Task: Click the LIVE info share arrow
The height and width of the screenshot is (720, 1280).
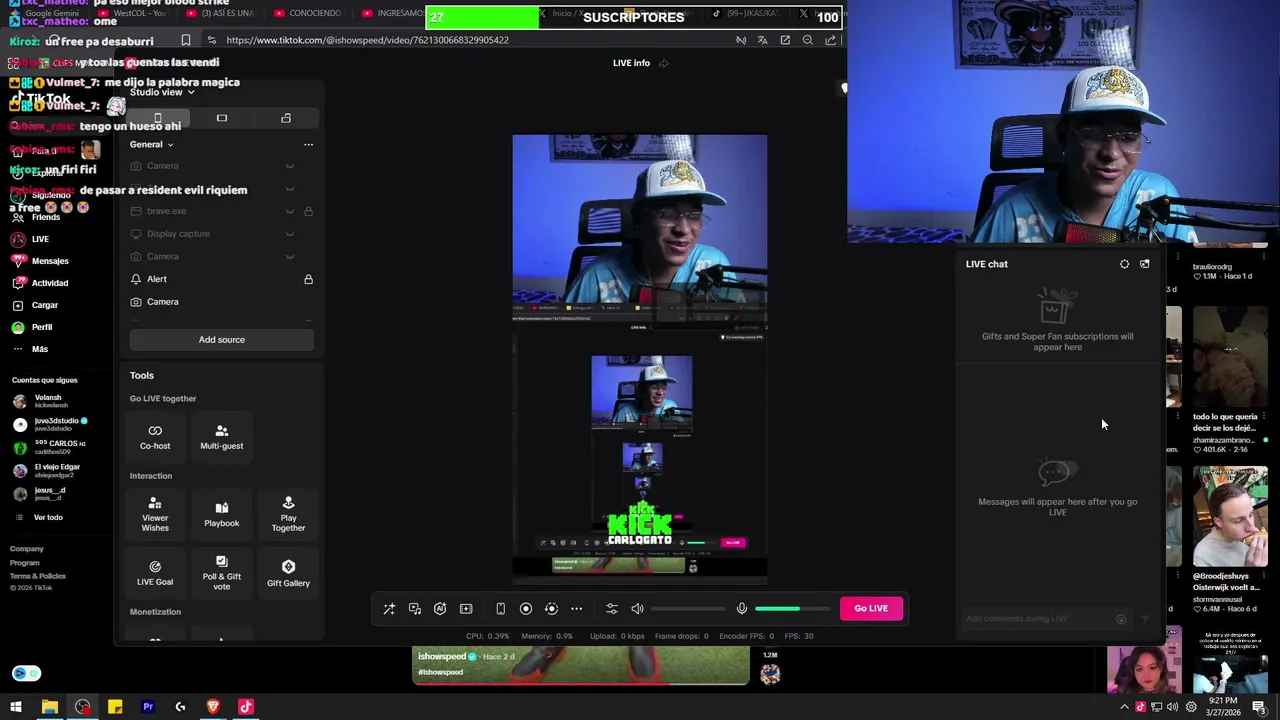Action: click(663, 63)
